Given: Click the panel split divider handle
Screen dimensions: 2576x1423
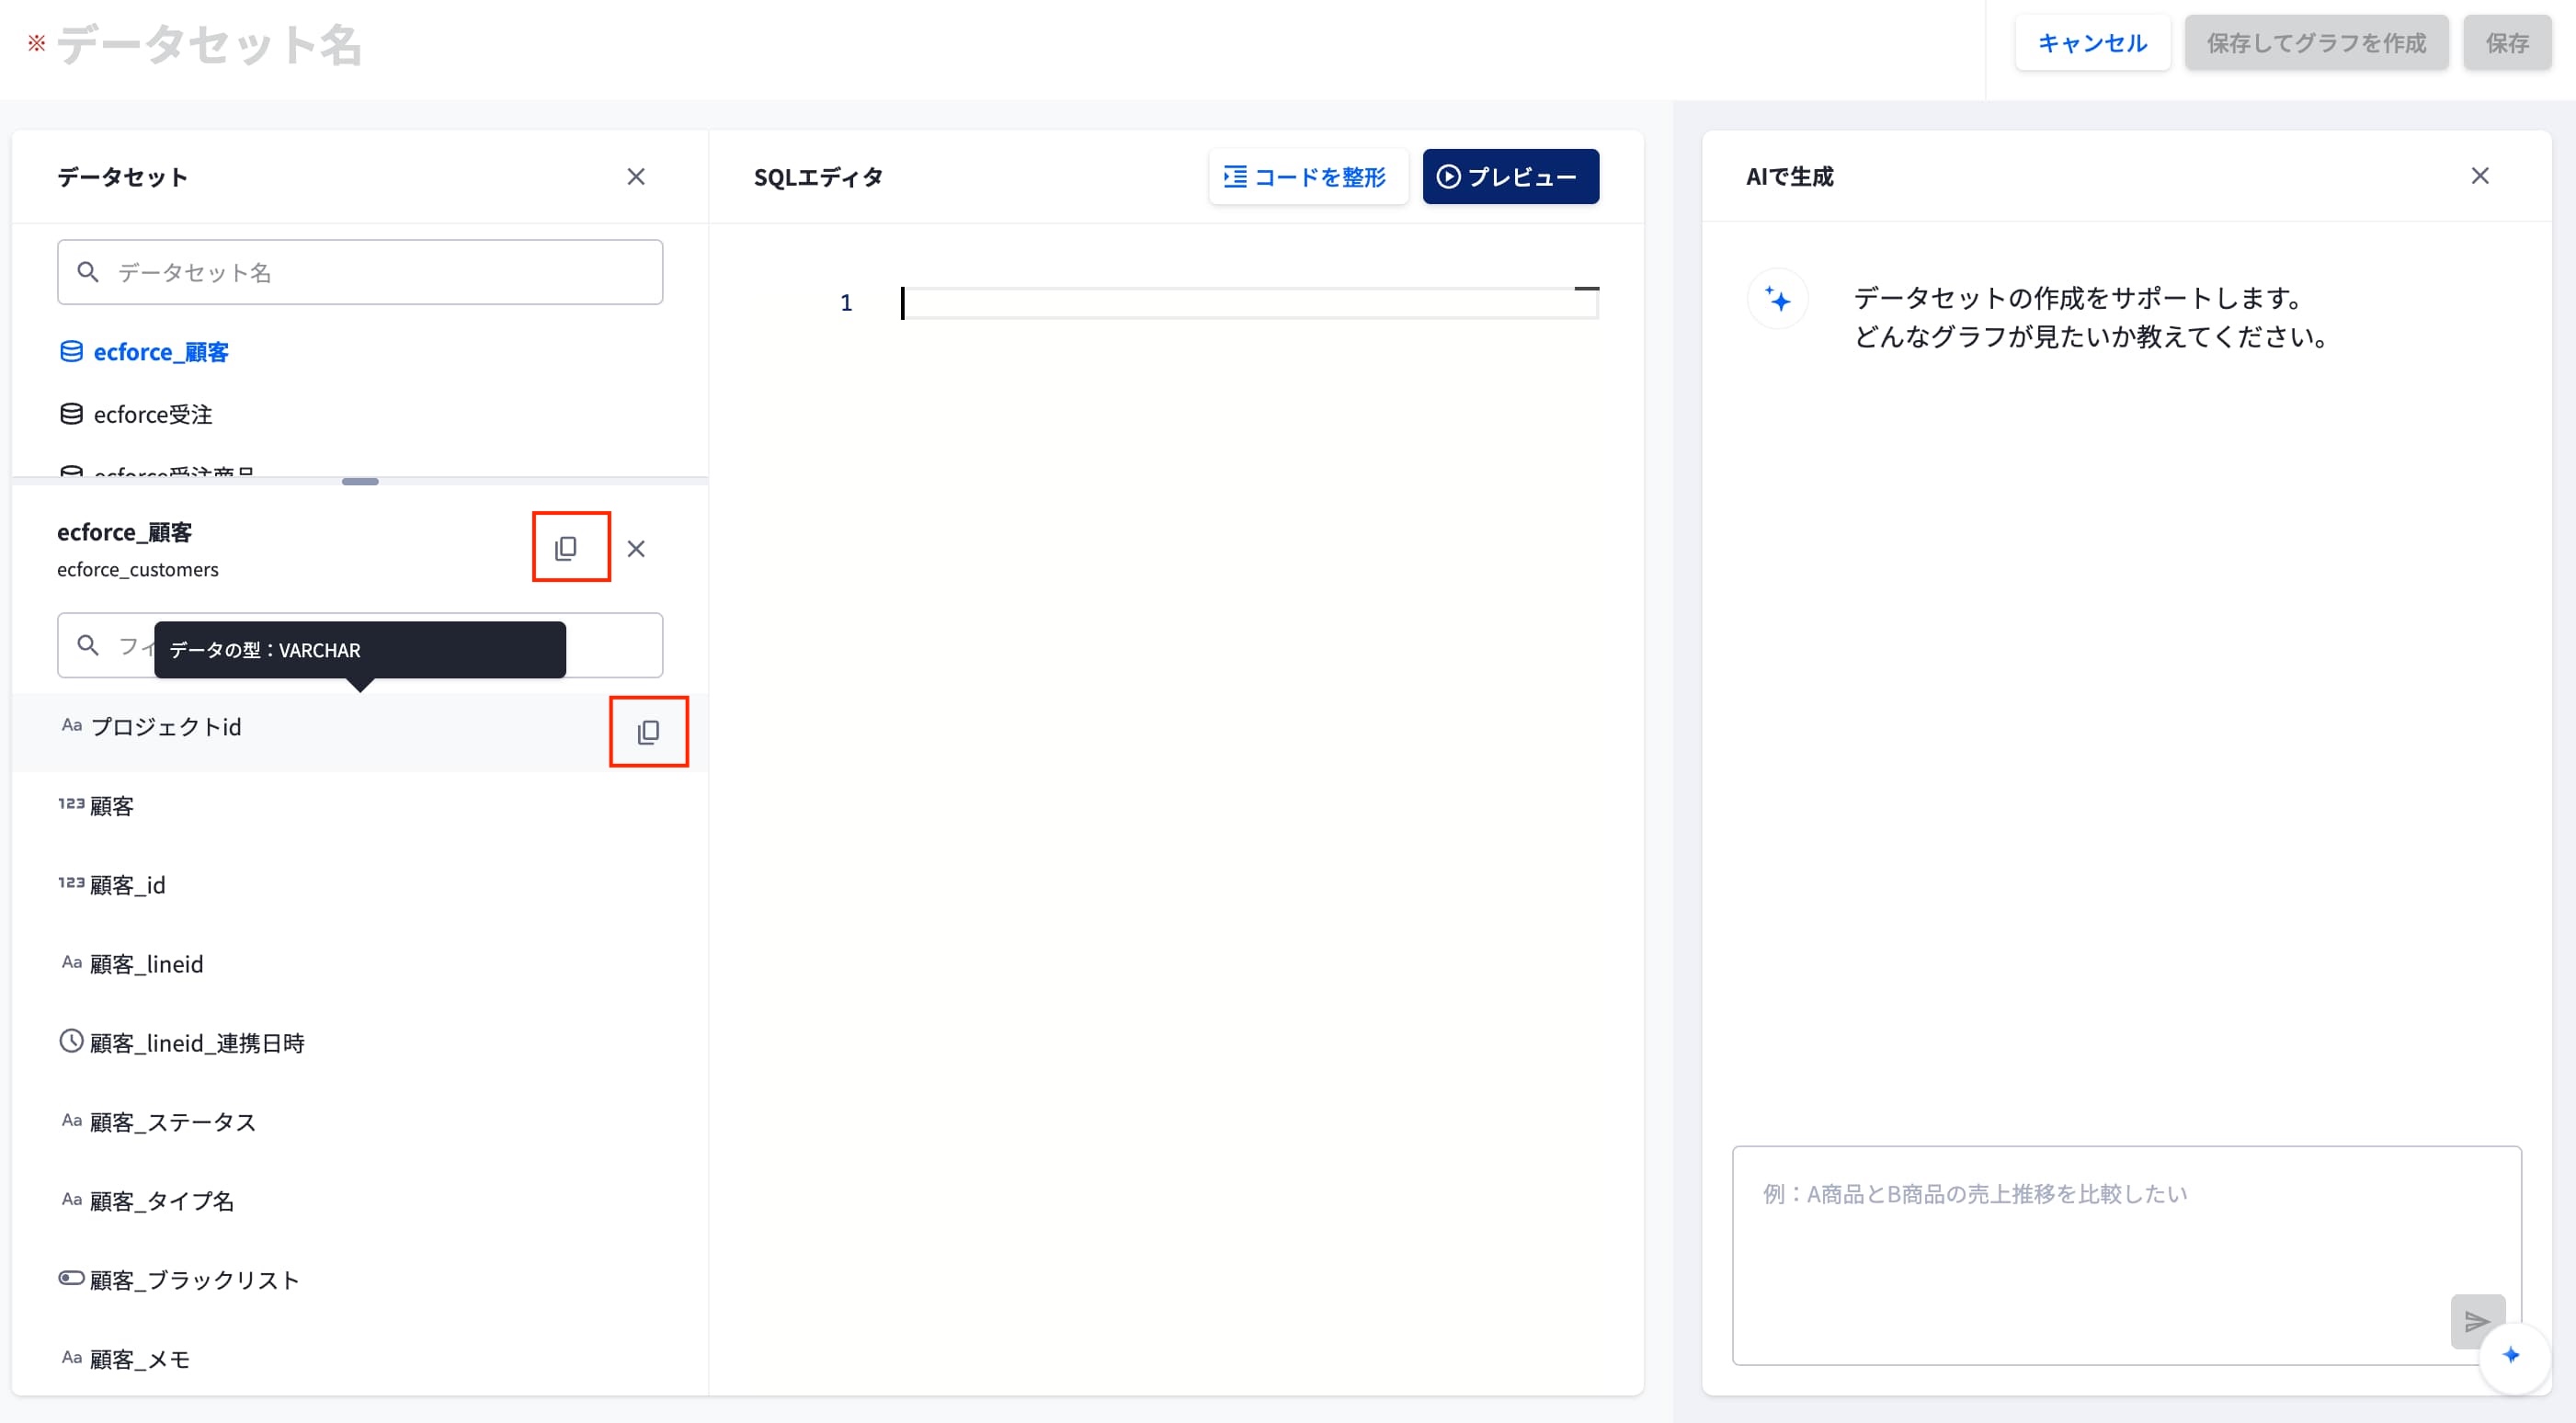Looking at the screenshot, I should click(360, 482).
